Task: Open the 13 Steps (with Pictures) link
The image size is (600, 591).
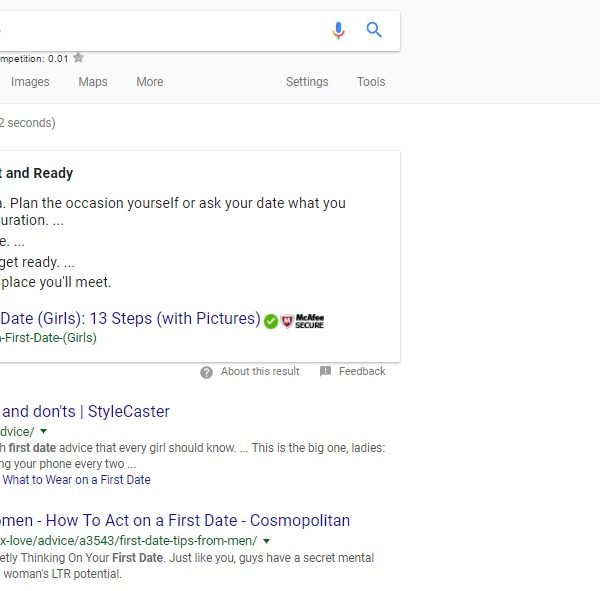Action: (130, 318)
